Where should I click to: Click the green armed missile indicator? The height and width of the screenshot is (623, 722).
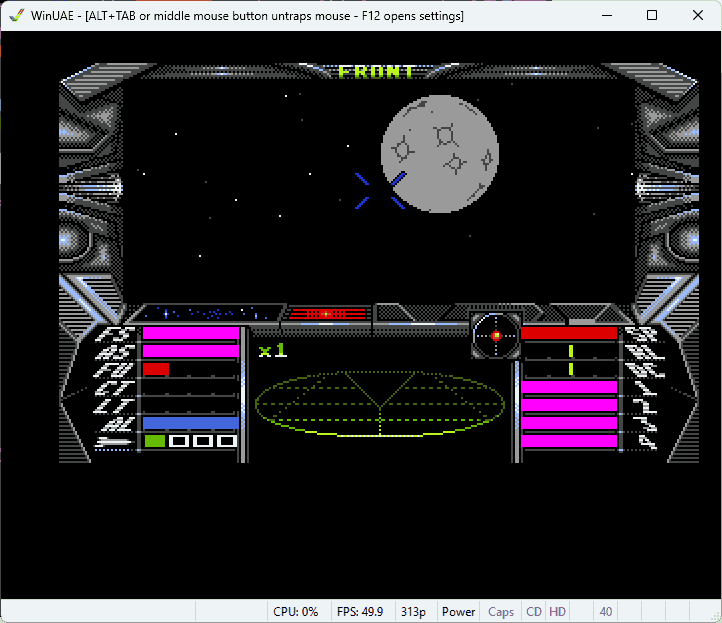click(155, 441)
